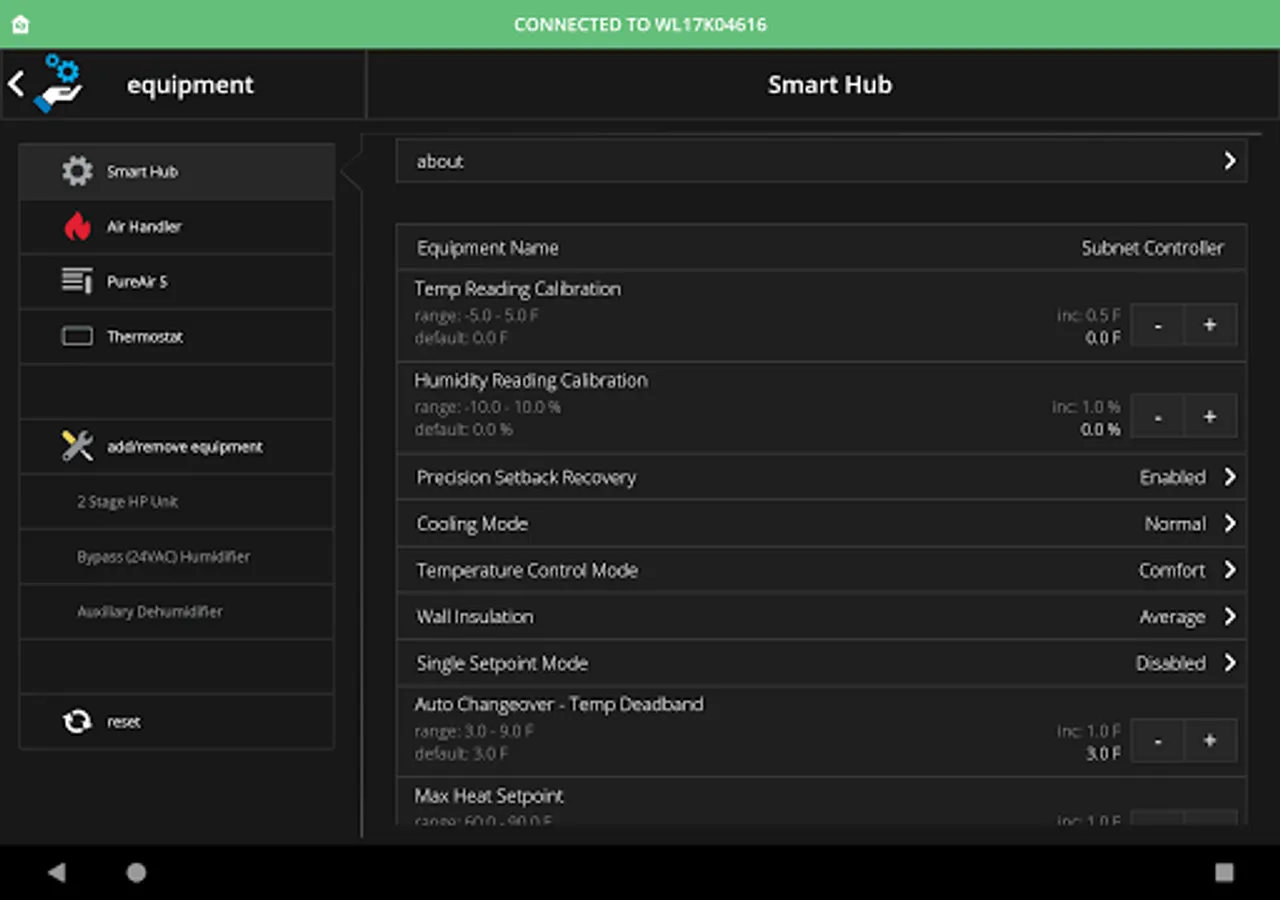
Task: Tap the about label text
Action: point(440,161)
